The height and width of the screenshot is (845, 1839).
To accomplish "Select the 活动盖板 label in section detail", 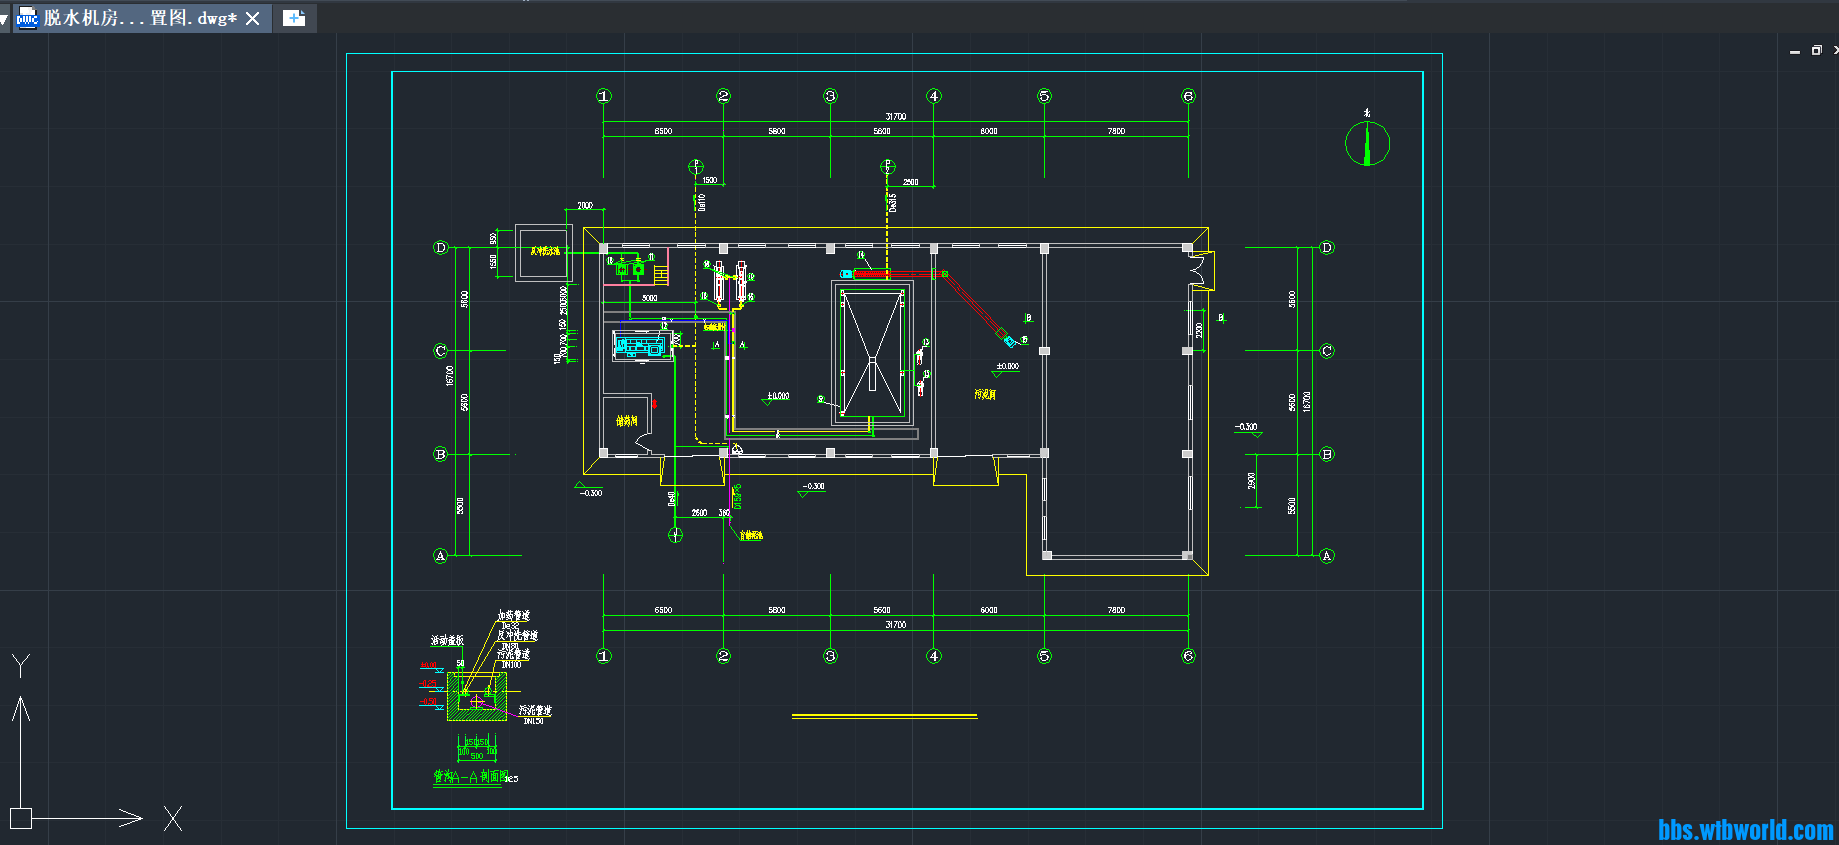I will 447,640.
